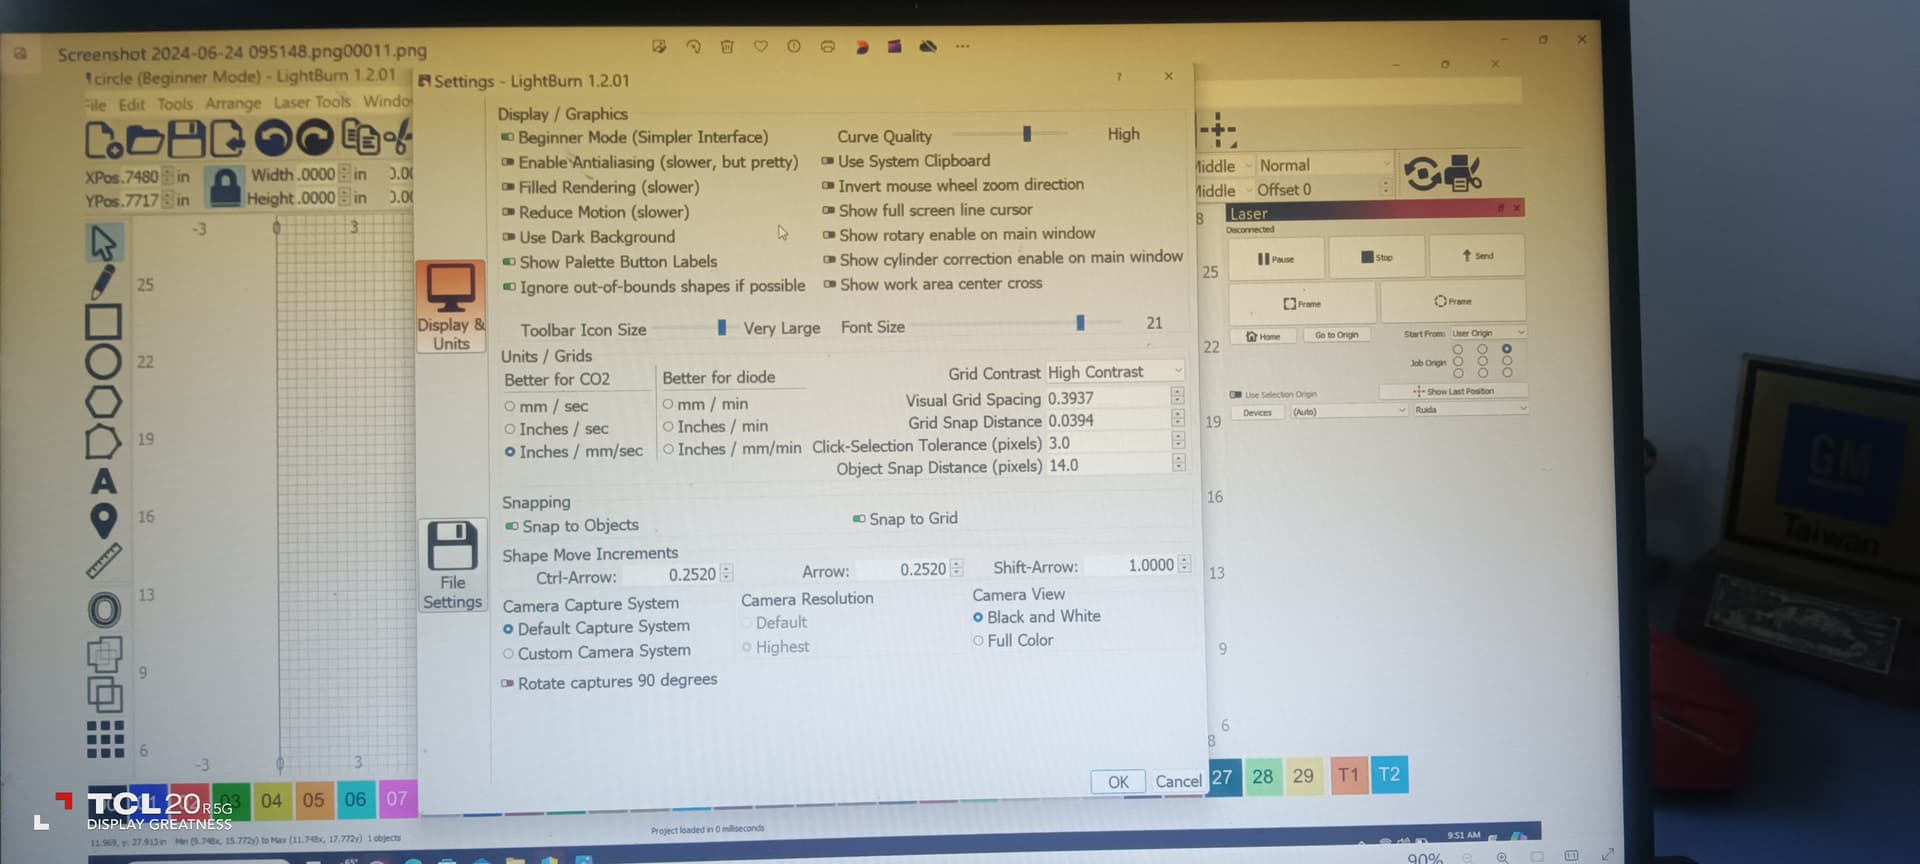Image resolution: width=1920 pixels, height=864 pixels.
Task: Click the Curve Quality slider handle
Action: pyautogui.click(x=1027, y=133)
